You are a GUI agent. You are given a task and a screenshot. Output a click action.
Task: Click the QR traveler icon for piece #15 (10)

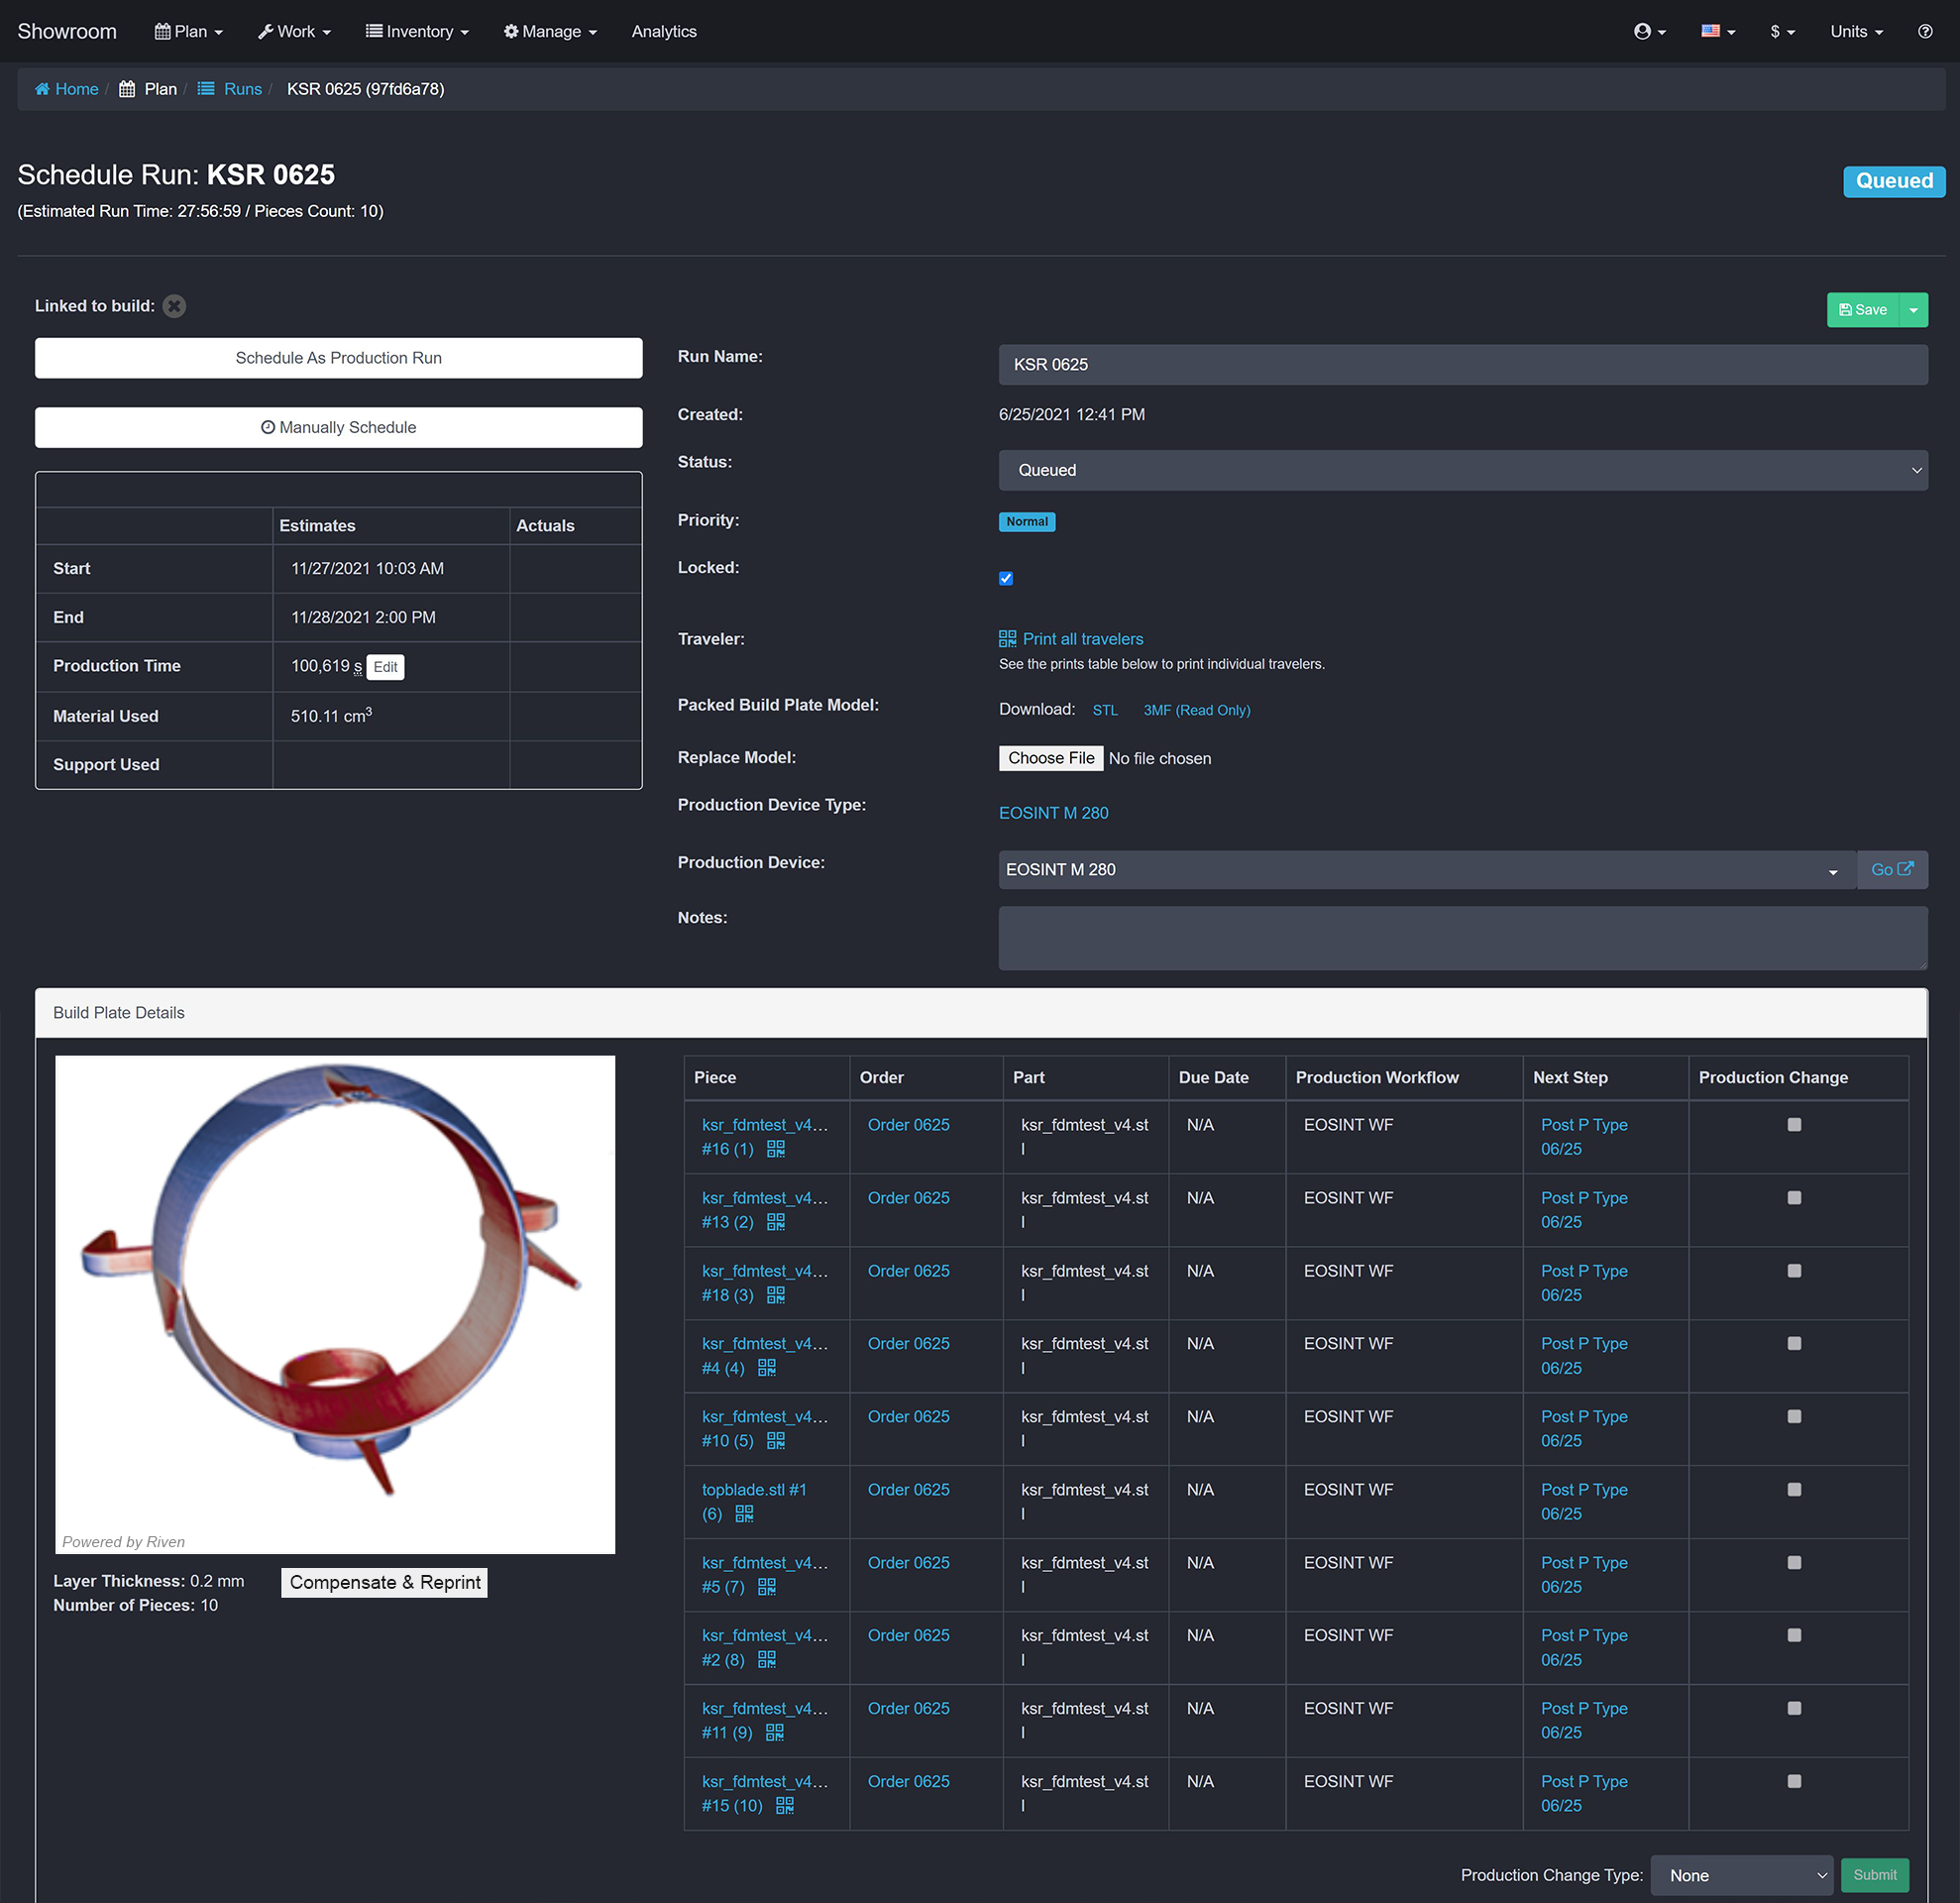pos(784,1805)
